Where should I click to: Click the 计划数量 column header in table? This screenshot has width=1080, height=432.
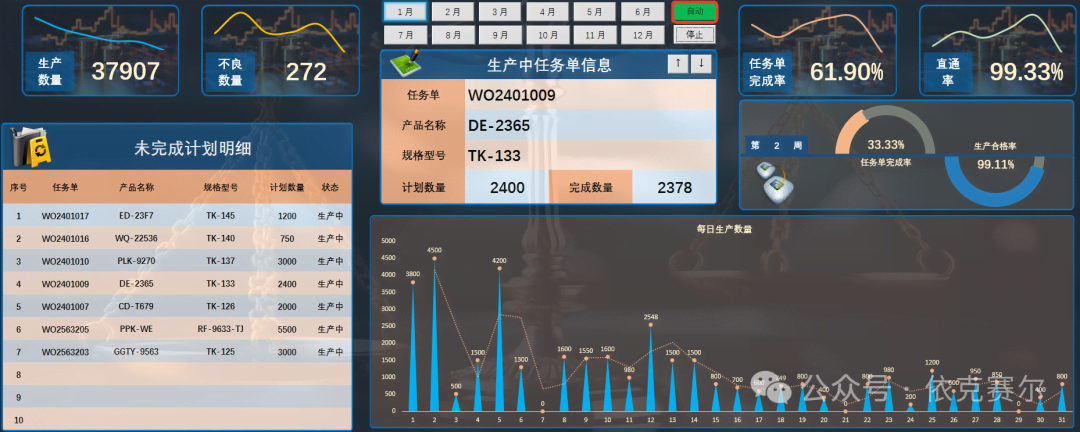286,187
